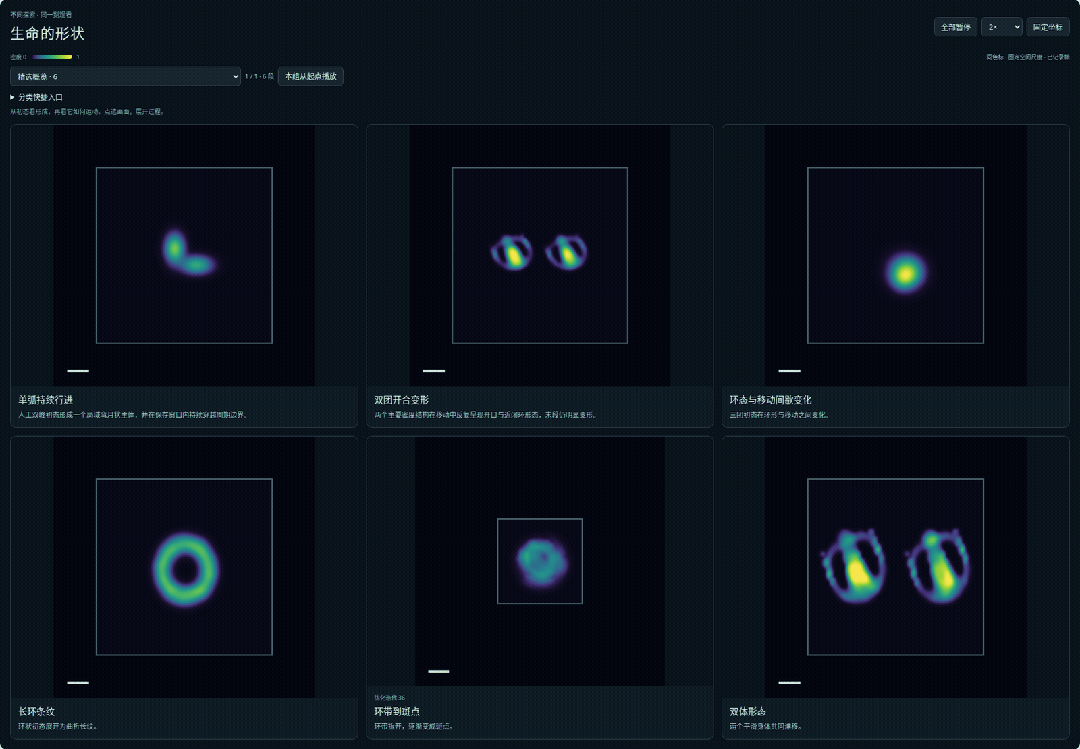Open the group selector dropdown showing '· 6'
1080x749 pixels.
[x=125, y=76]
